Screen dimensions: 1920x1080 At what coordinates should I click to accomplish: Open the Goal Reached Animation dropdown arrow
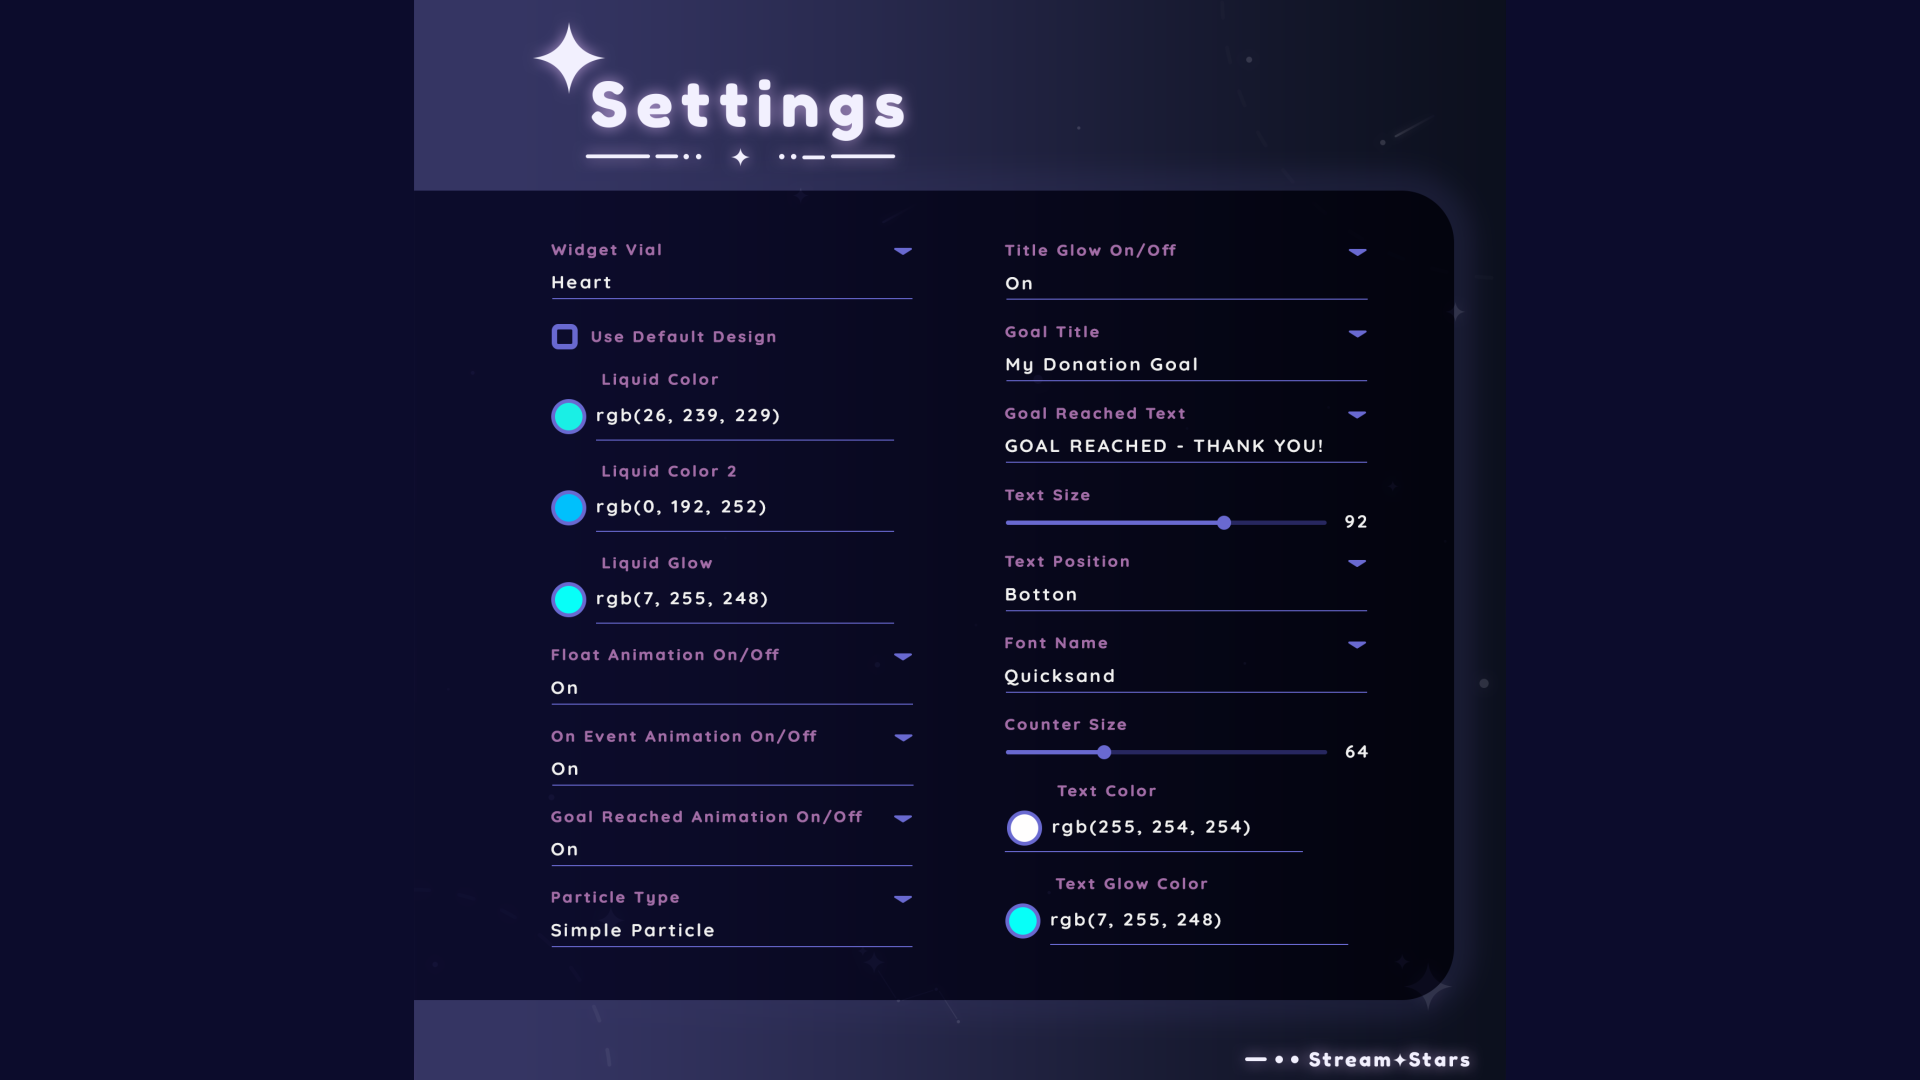click(903, 818)
